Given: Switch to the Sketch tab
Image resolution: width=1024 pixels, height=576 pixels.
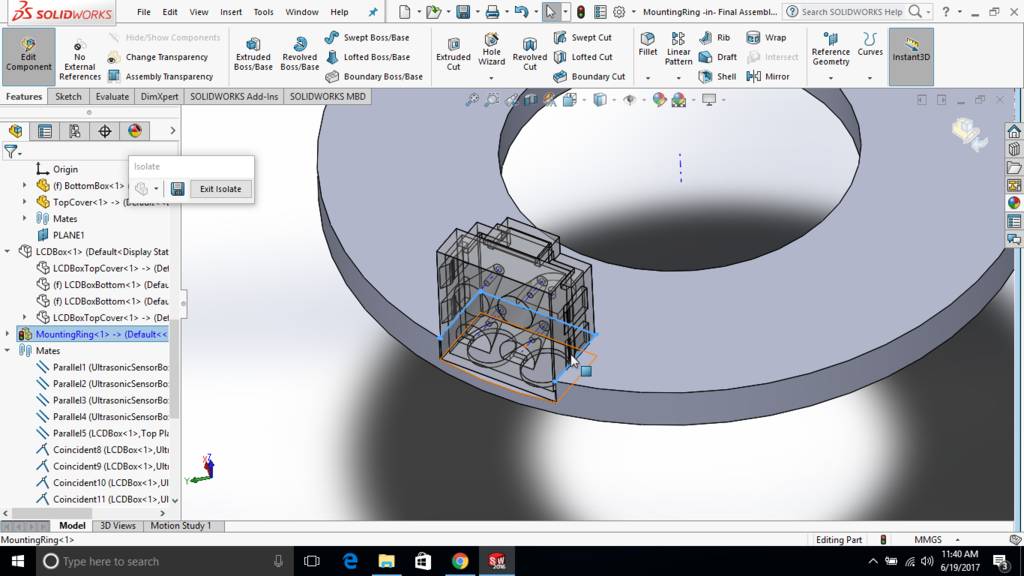Looking at the screenshot, I should pyautogui.click(x=68, y=97).
